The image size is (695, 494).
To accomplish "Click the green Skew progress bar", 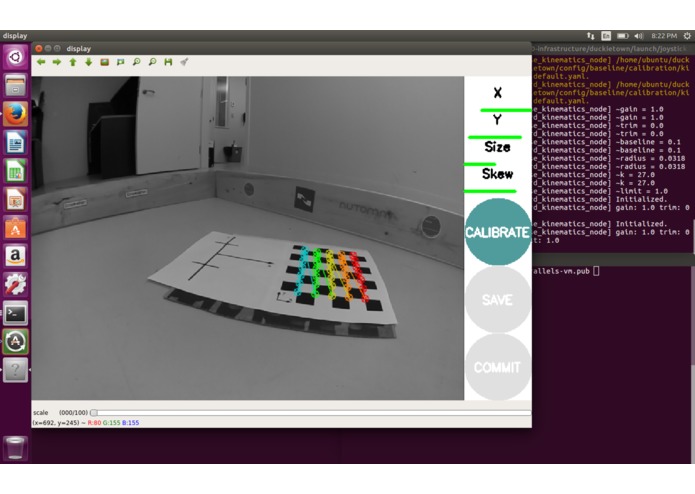I will (x=490, y=191).
